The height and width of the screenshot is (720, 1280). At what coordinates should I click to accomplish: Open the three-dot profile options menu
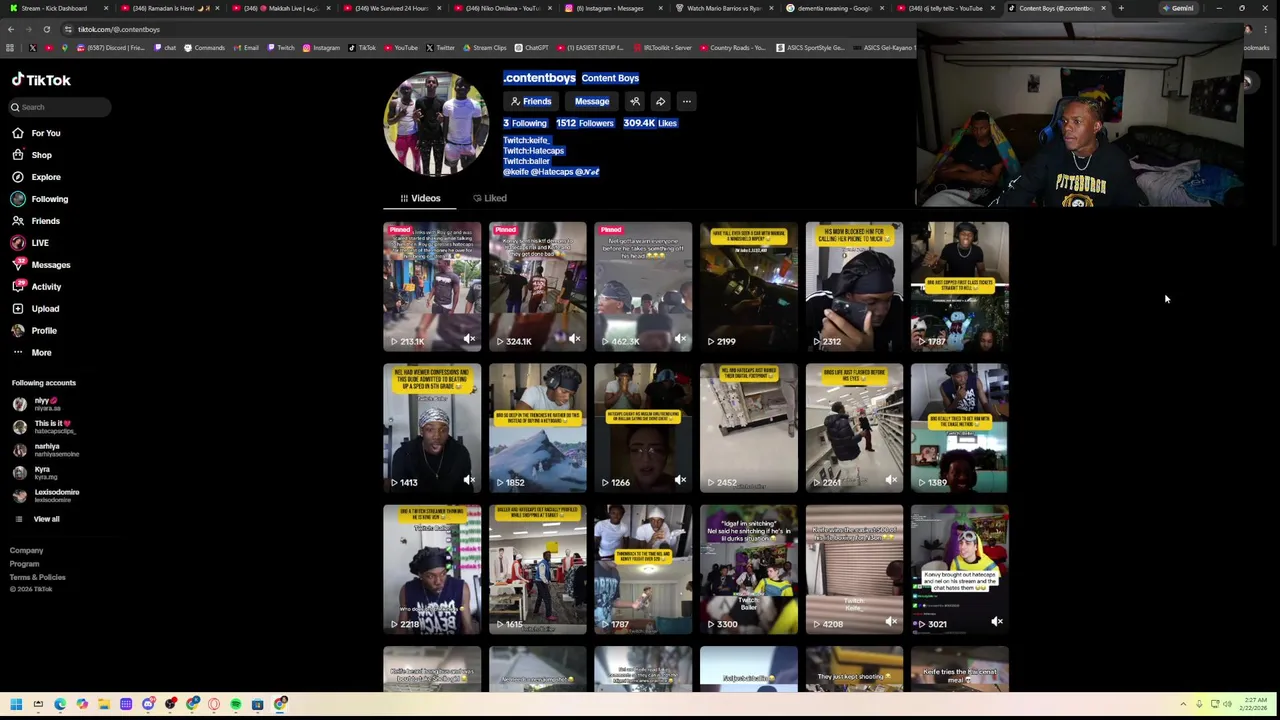(x=686, y=101)
